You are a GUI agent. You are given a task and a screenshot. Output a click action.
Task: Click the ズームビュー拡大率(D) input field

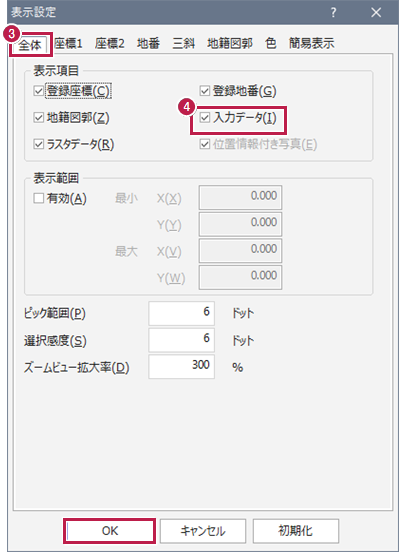[181, 366]
